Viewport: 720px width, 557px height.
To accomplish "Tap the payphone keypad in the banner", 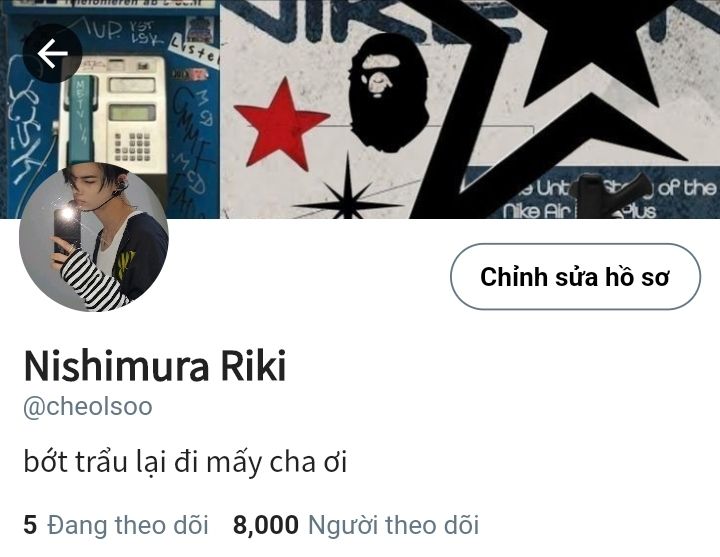I will pyautogui.click(x=133, y=146).
